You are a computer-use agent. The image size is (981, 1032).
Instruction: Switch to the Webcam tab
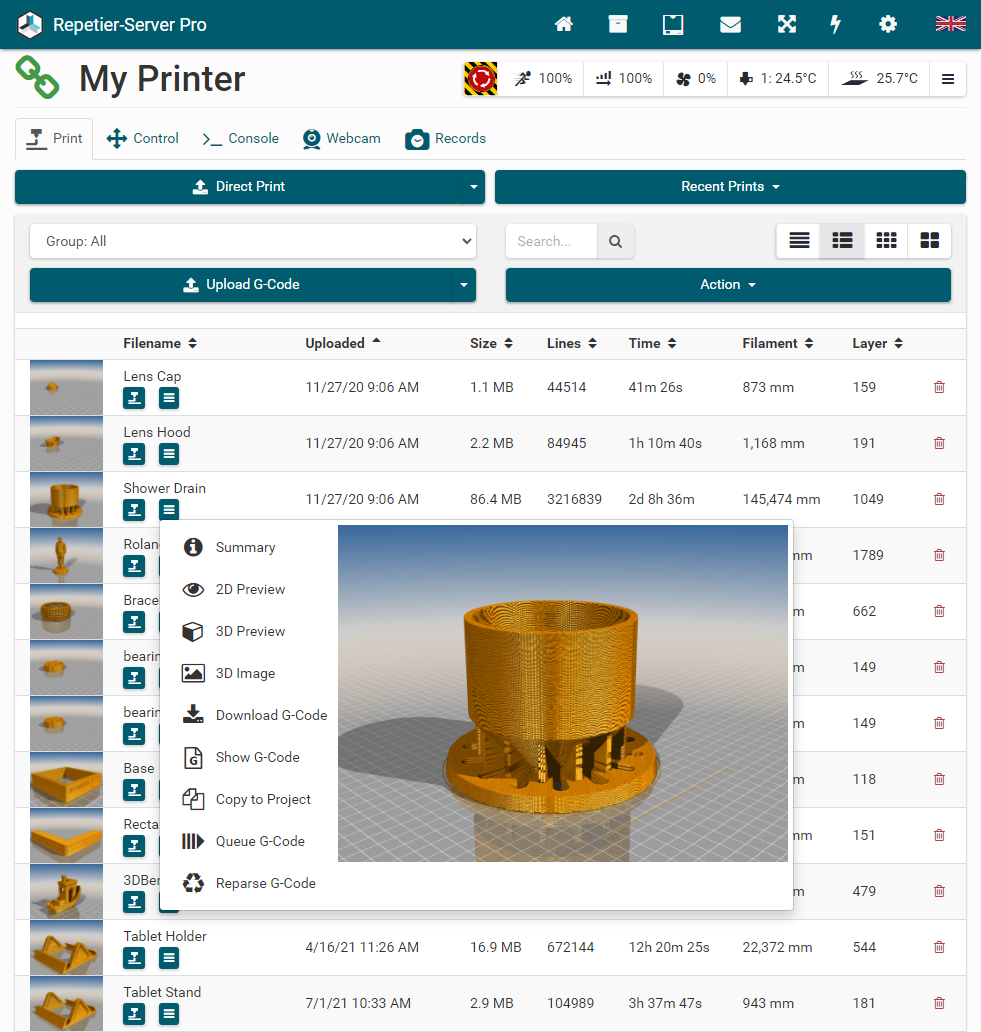tap(342, 139)
